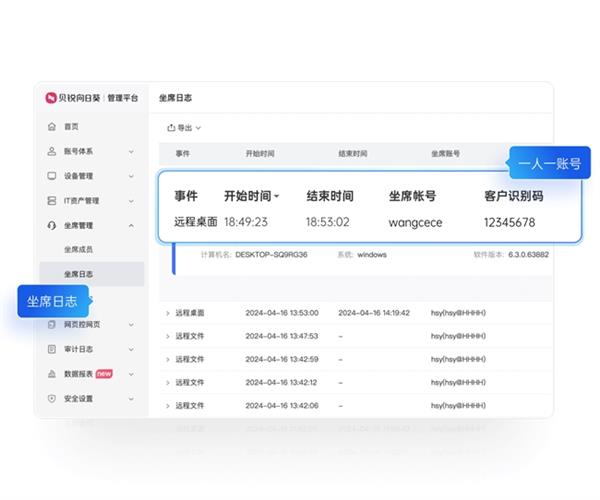
Task: Click the blue 坐席日志 callout badge
Action: pos(53,302)
